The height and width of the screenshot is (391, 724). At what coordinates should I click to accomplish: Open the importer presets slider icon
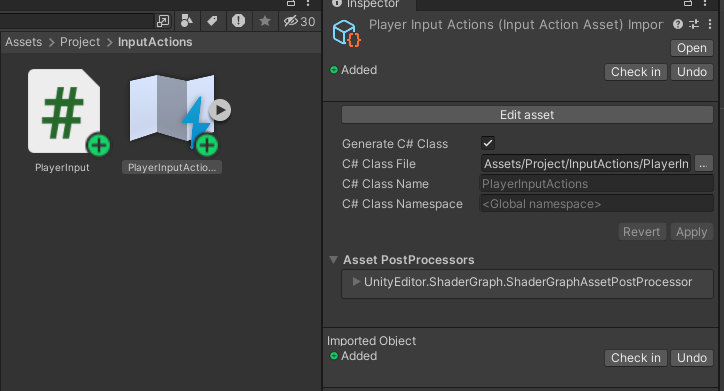coord(694,24)
